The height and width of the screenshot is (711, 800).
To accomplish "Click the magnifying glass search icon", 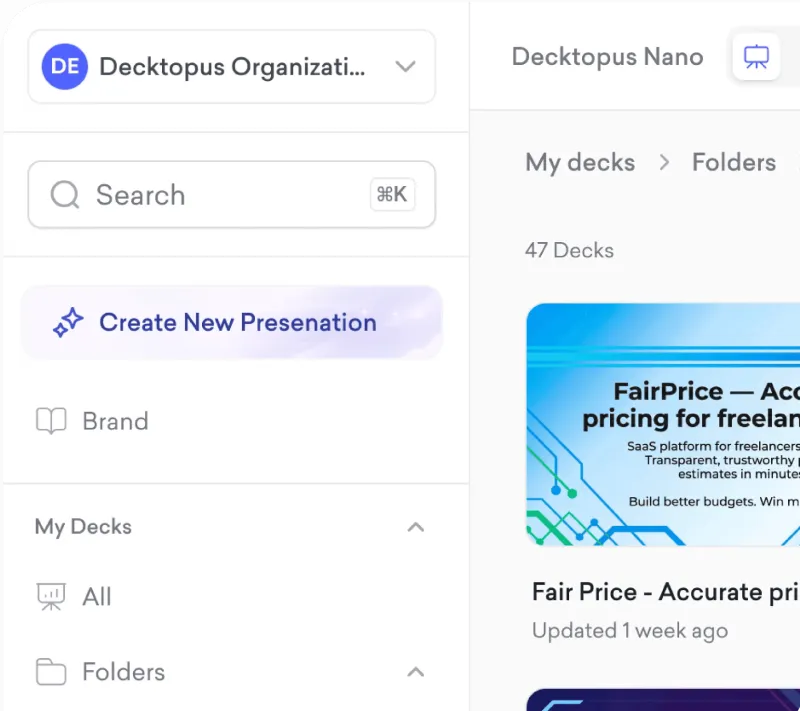I will (65, 194).
